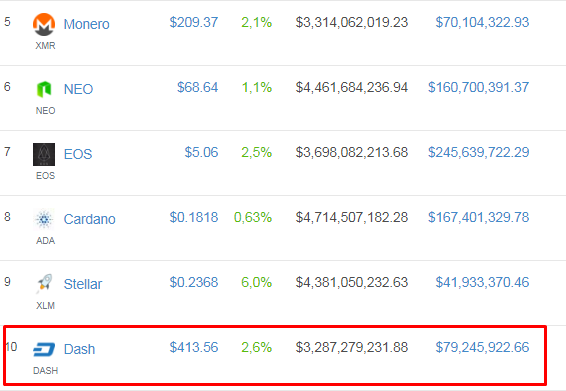Click Cardano change 0,63%
The height and width of the screenshot is (391, 566).
coord(253,217)
